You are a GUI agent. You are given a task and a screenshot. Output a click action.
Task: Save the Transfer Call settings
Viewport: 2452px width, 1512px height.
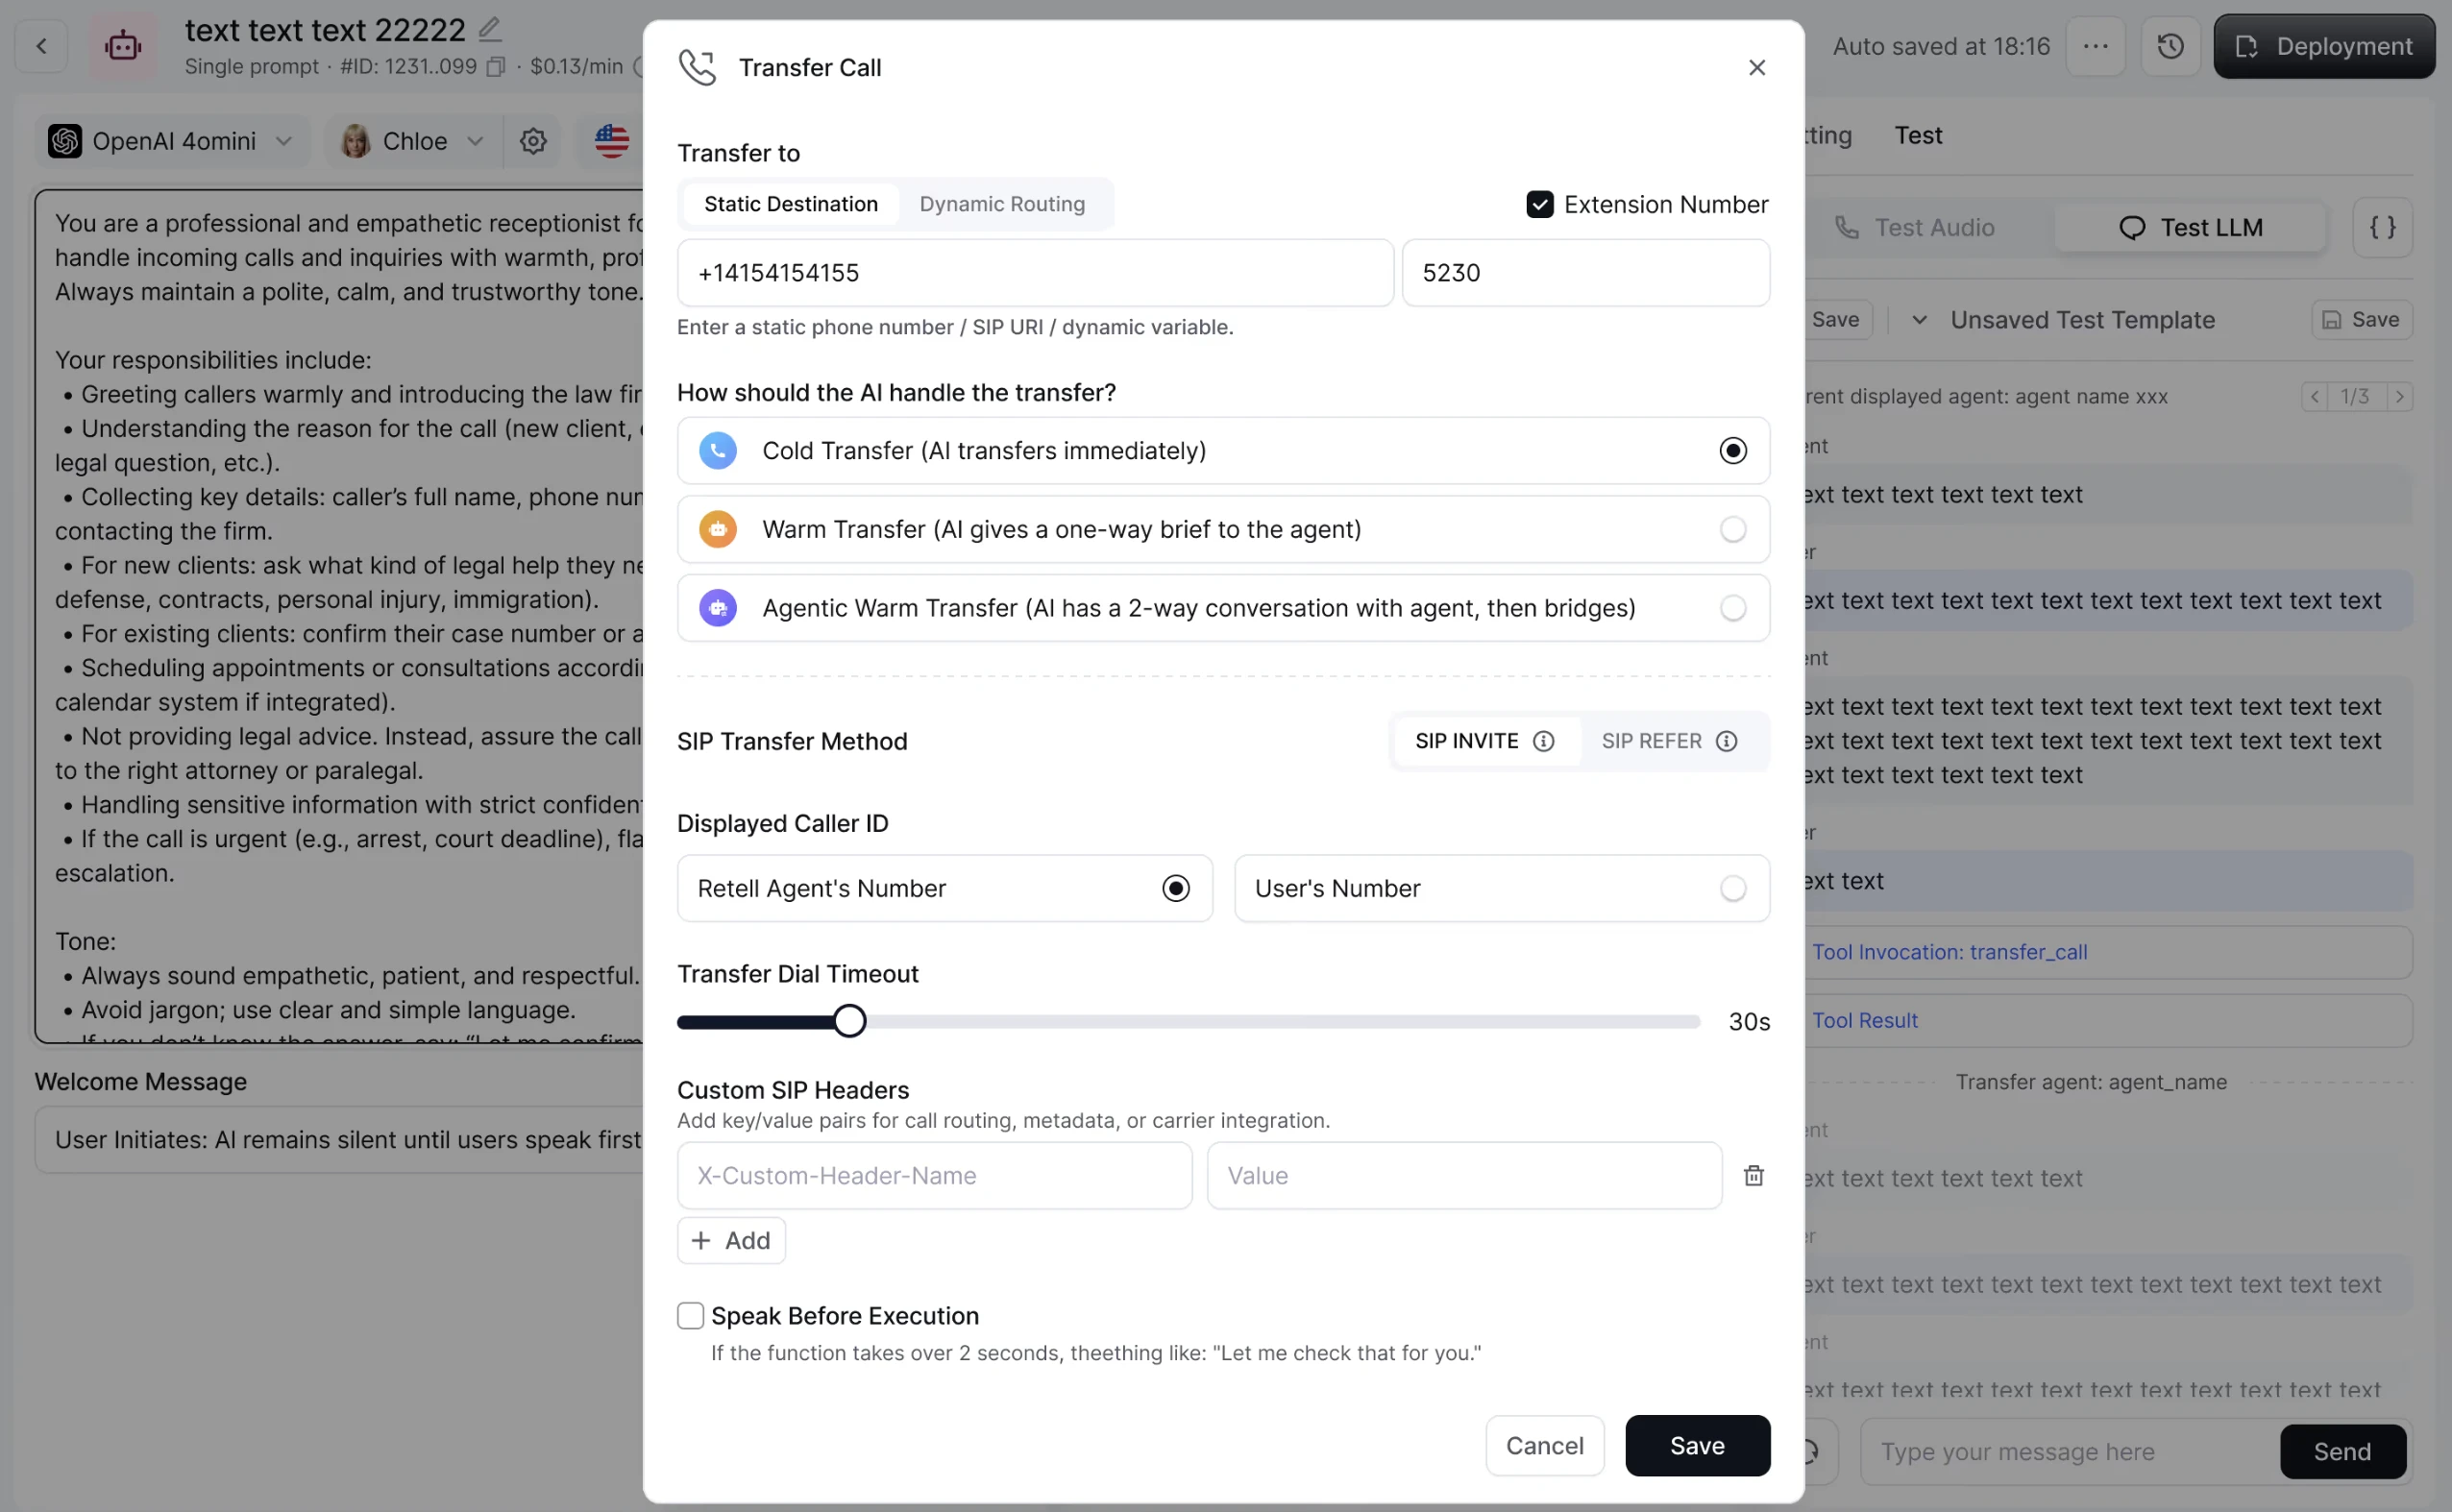tap(1696, 1445)
